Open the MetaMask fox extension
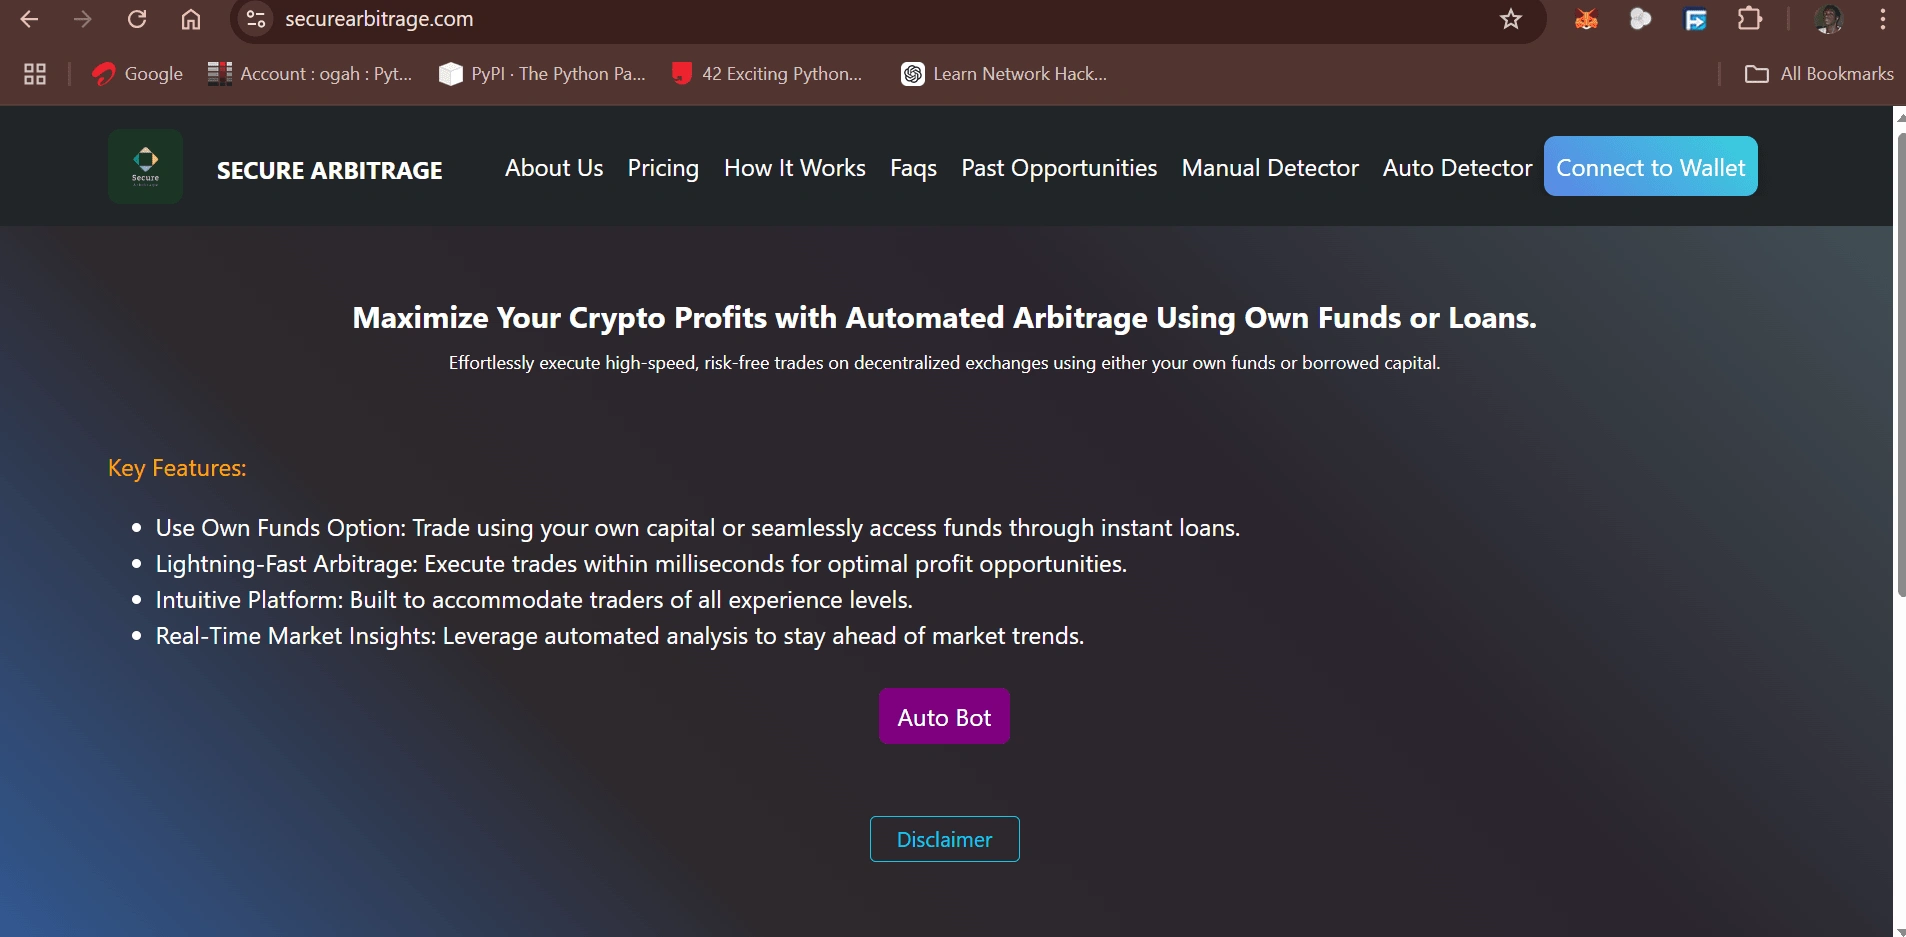The image size is (1906, 937). point(1586,19)
